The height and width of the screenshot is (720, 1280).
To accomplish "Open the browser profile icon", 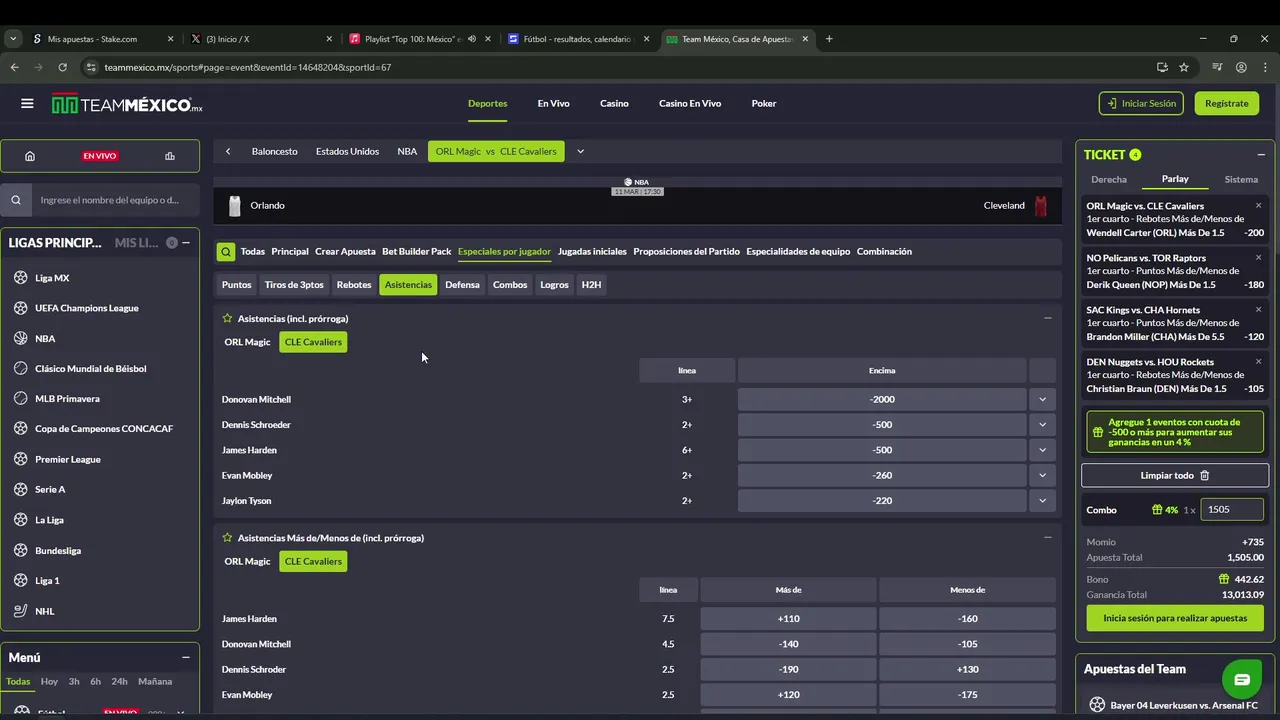I will pyautogui.click(x=1241, y=67).
